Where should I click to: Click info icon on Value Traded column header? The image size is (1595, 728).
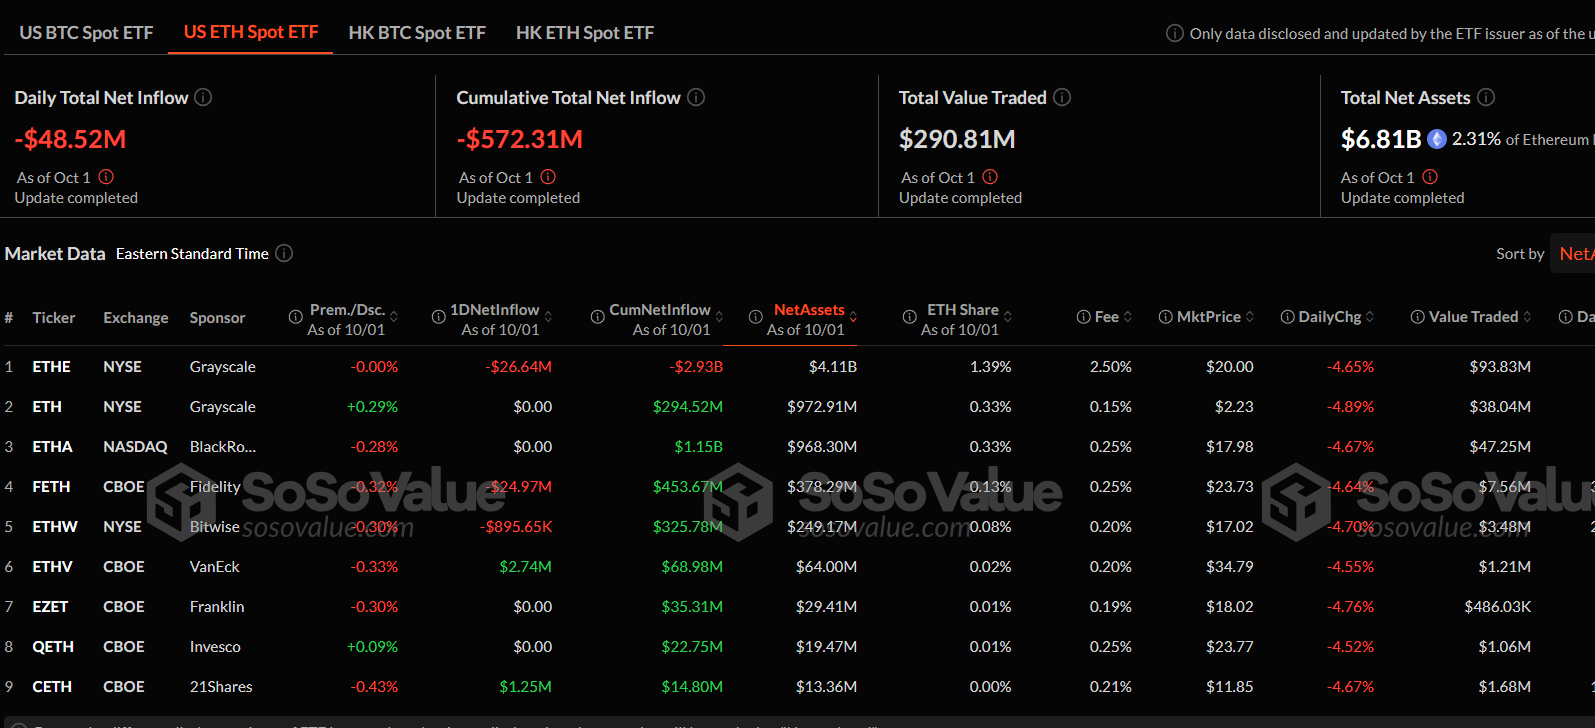tap(1418, 317)
